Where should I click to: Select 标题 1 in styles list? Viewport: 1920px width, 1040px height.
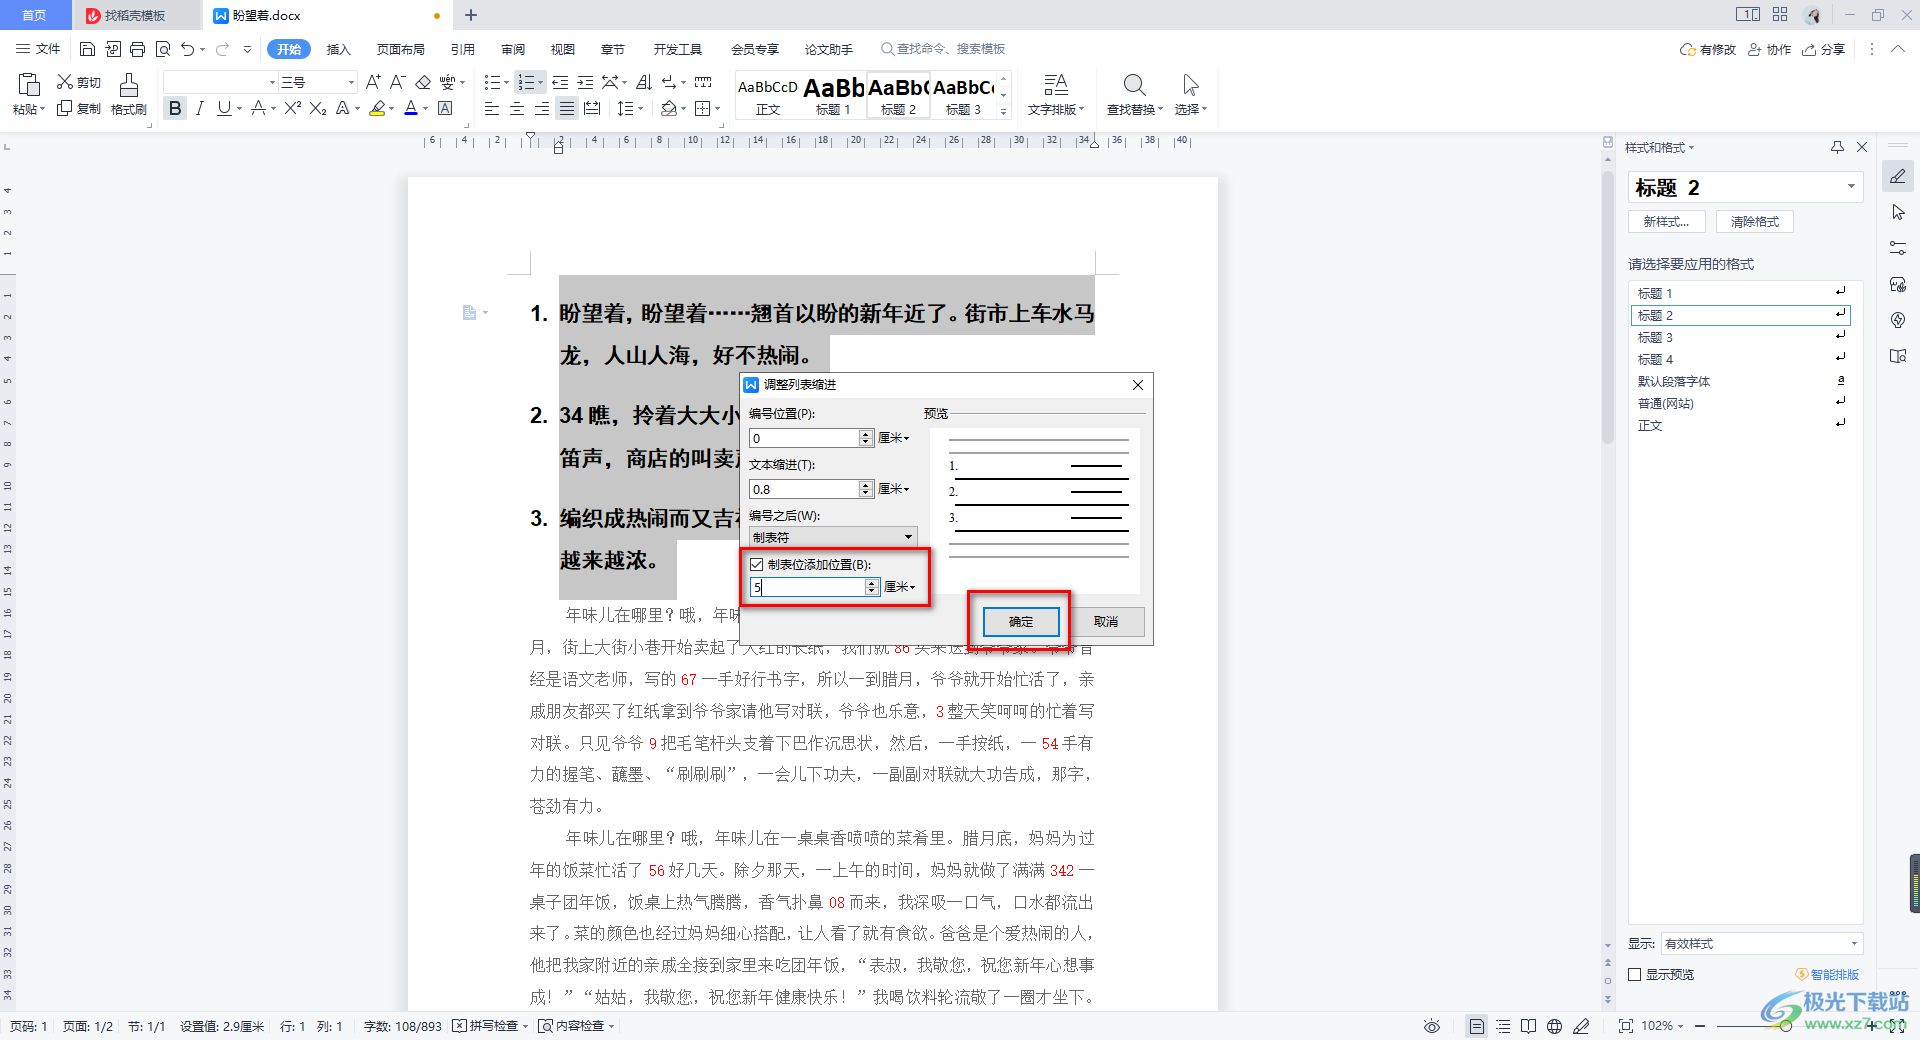pyautogui.click(x=1740, y=293)
